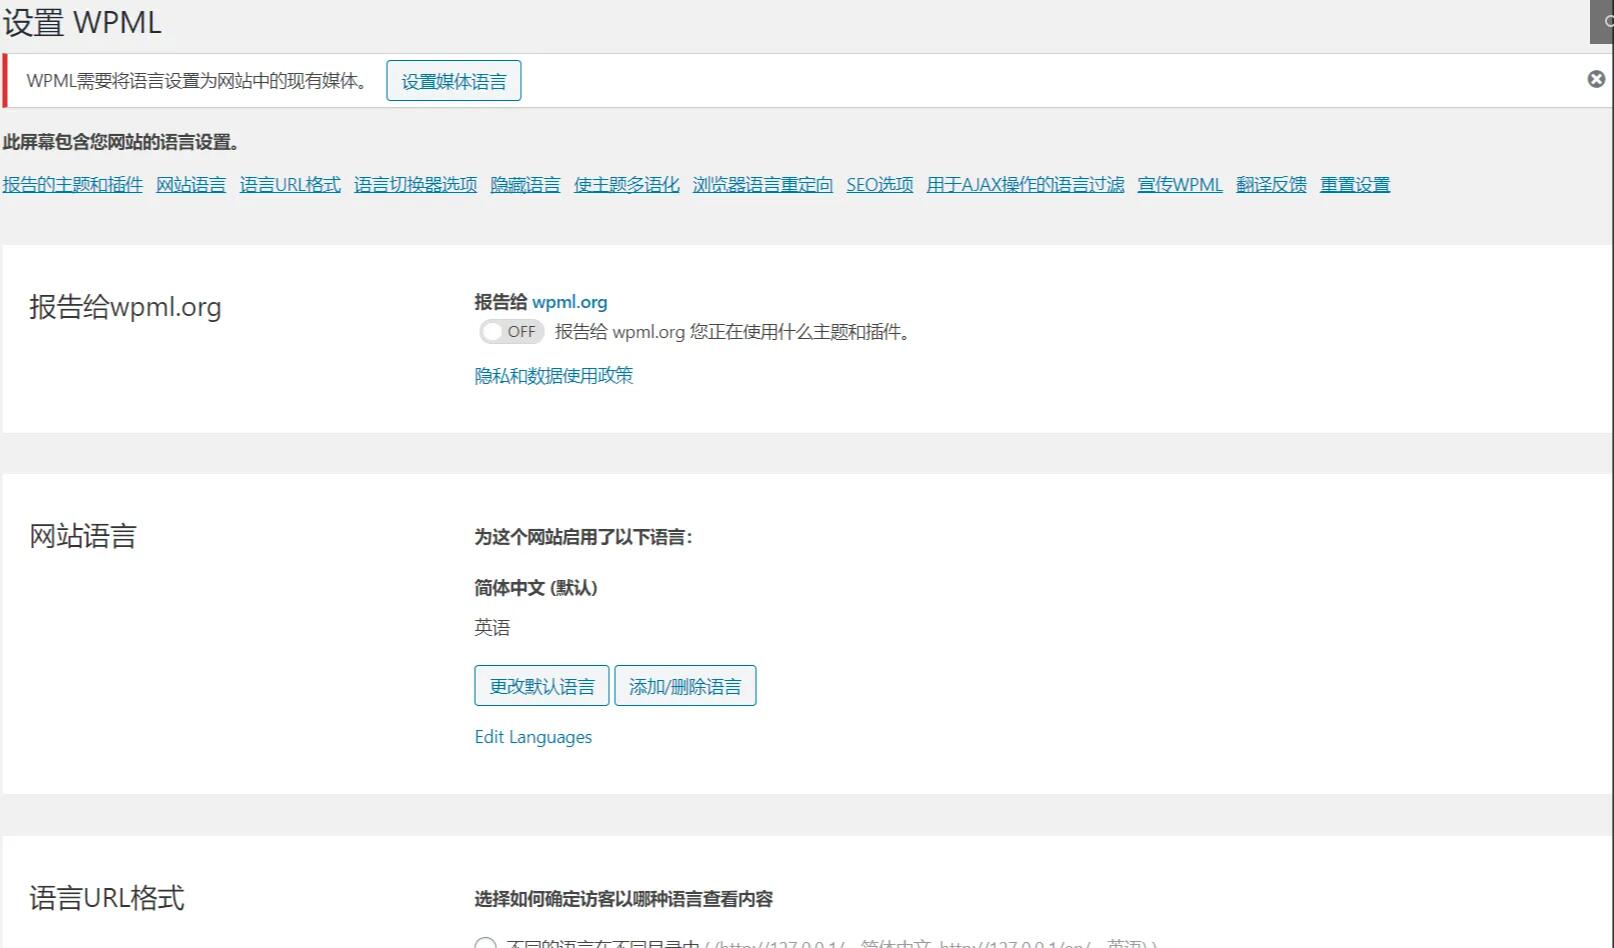Open the 隐私和数据使用政策 link
1614x948 pixels.
[x=554, y=376]
